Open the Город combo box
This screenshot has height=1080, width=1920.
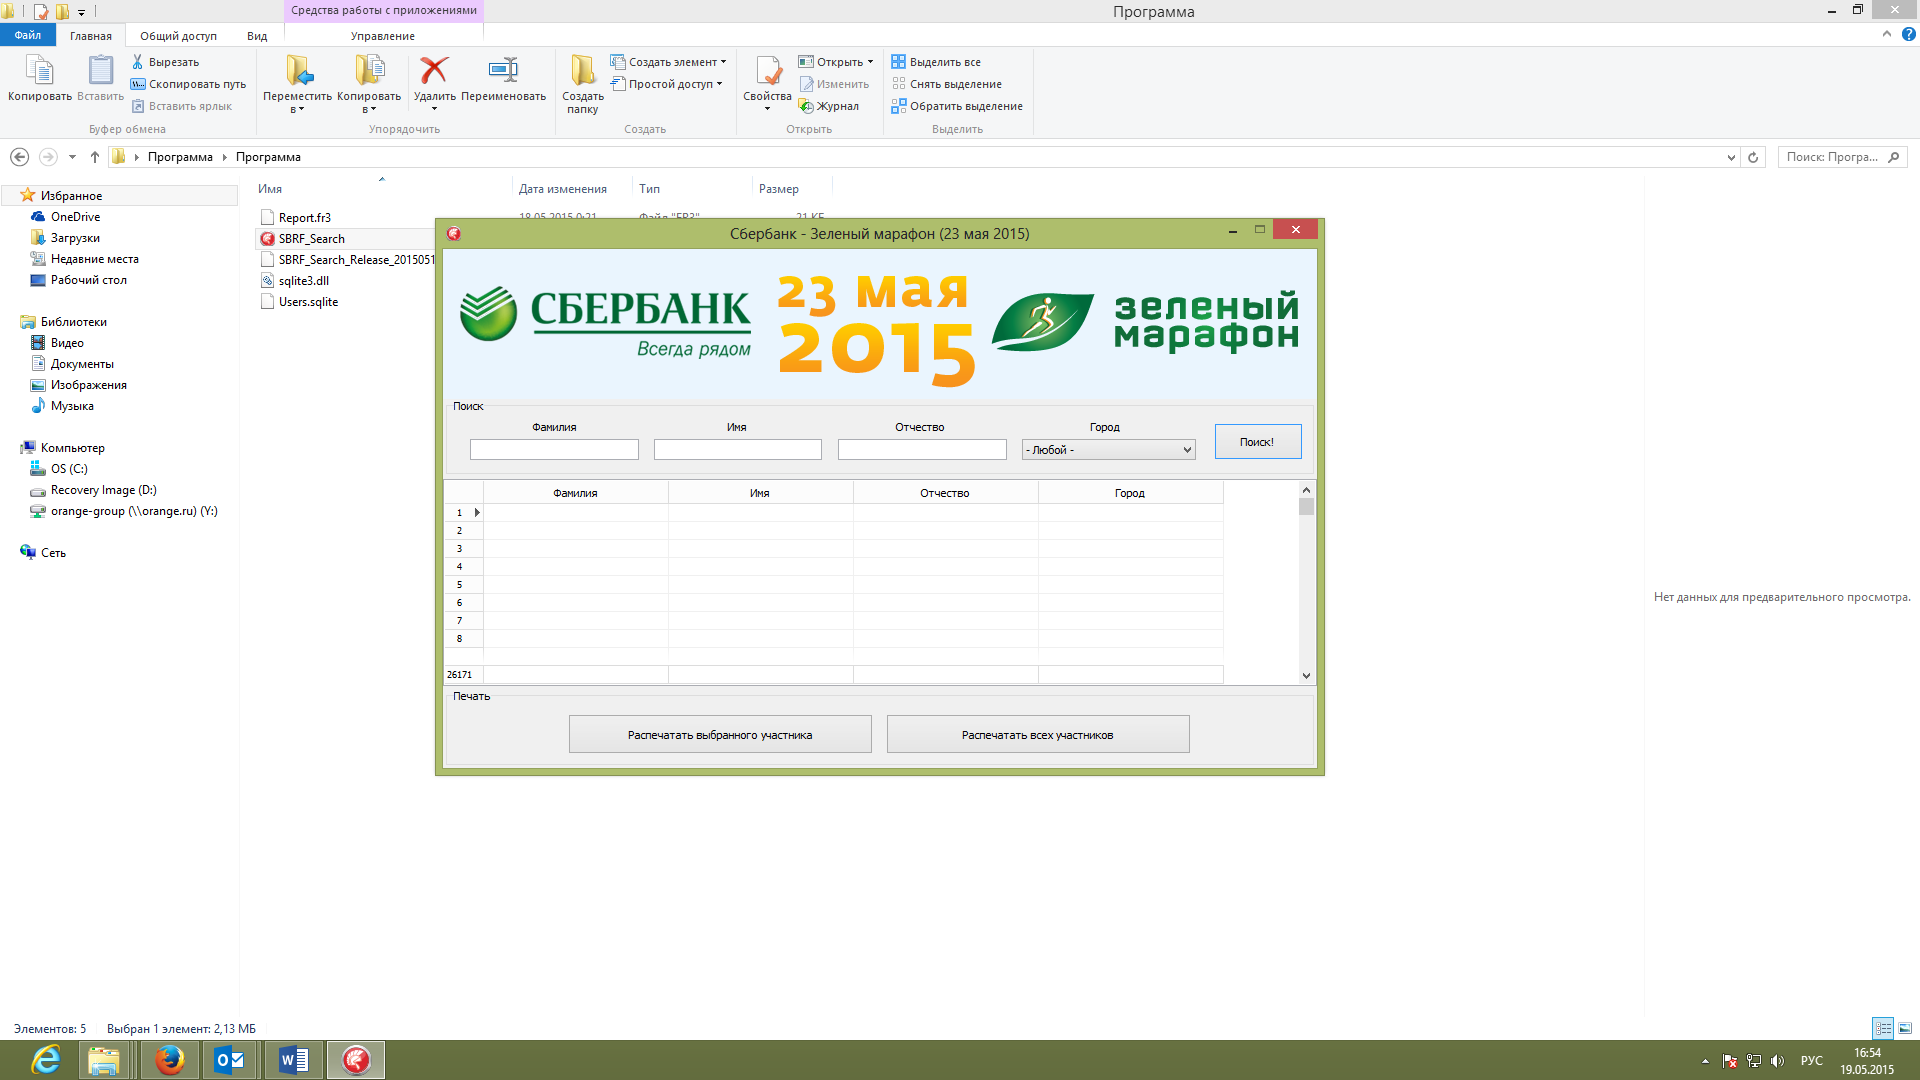(x=1108, y=450)
